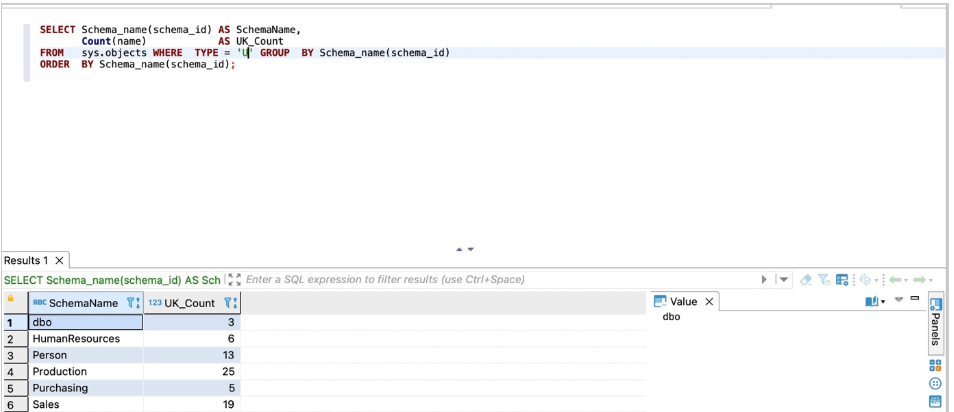This screenshot has width=954, height=412.
Task: Click the green forward arrow history icon
Action: click(919, 279)
